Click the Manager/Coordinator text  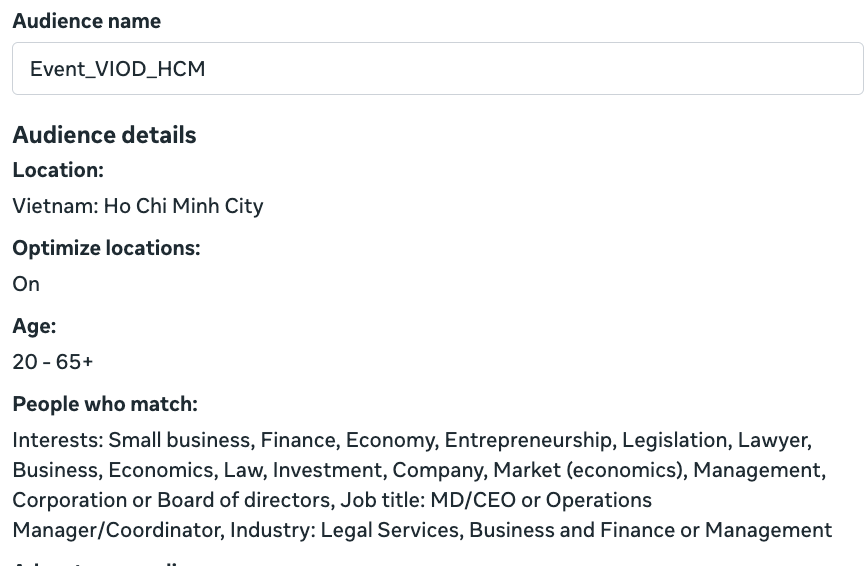(x=118, y=530)
